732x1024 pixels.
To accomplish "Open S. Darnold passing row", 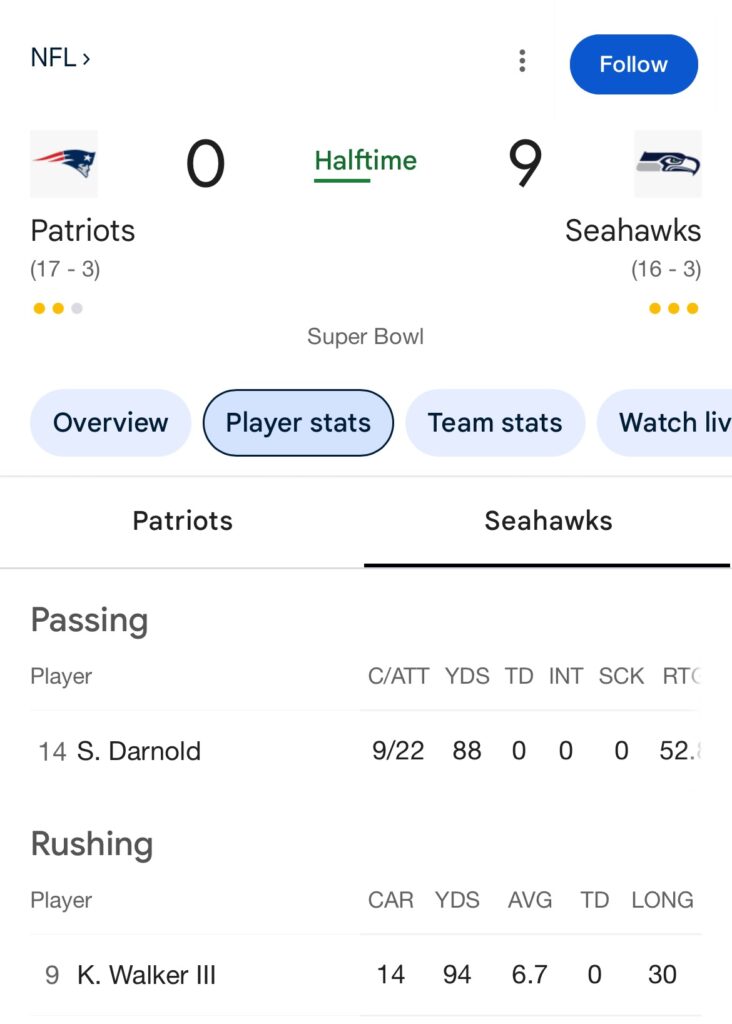I will point(139,751).
